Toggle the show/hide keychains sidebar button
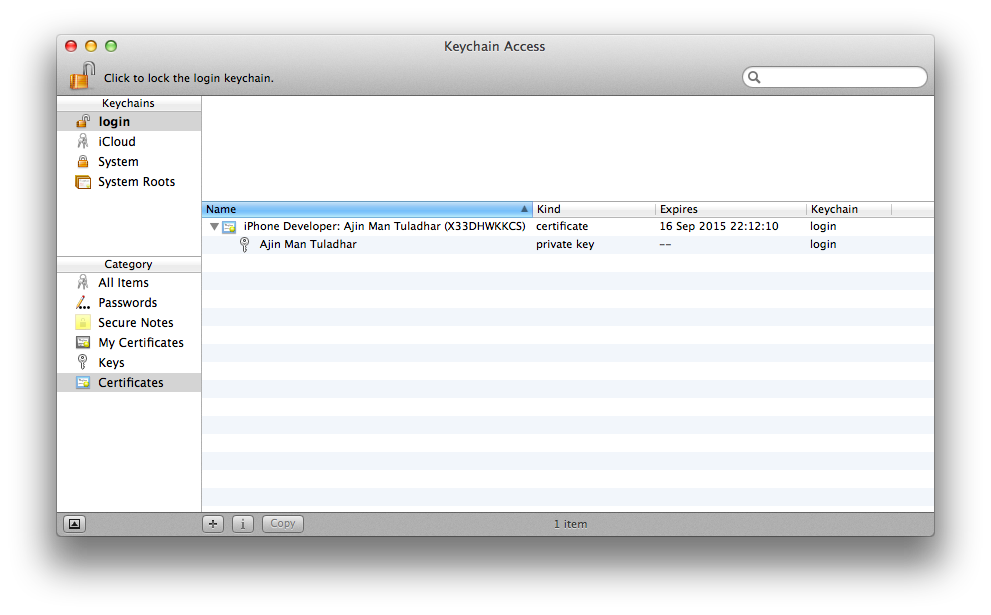The image size is (991, 615). coord(75,524)
